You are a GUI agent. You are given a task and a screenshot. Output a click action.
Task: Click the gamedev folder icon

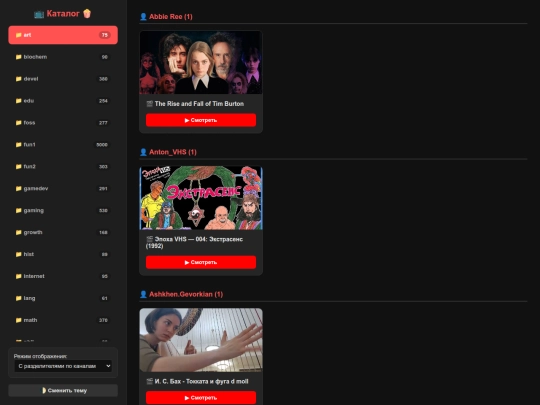click(19, 189)
